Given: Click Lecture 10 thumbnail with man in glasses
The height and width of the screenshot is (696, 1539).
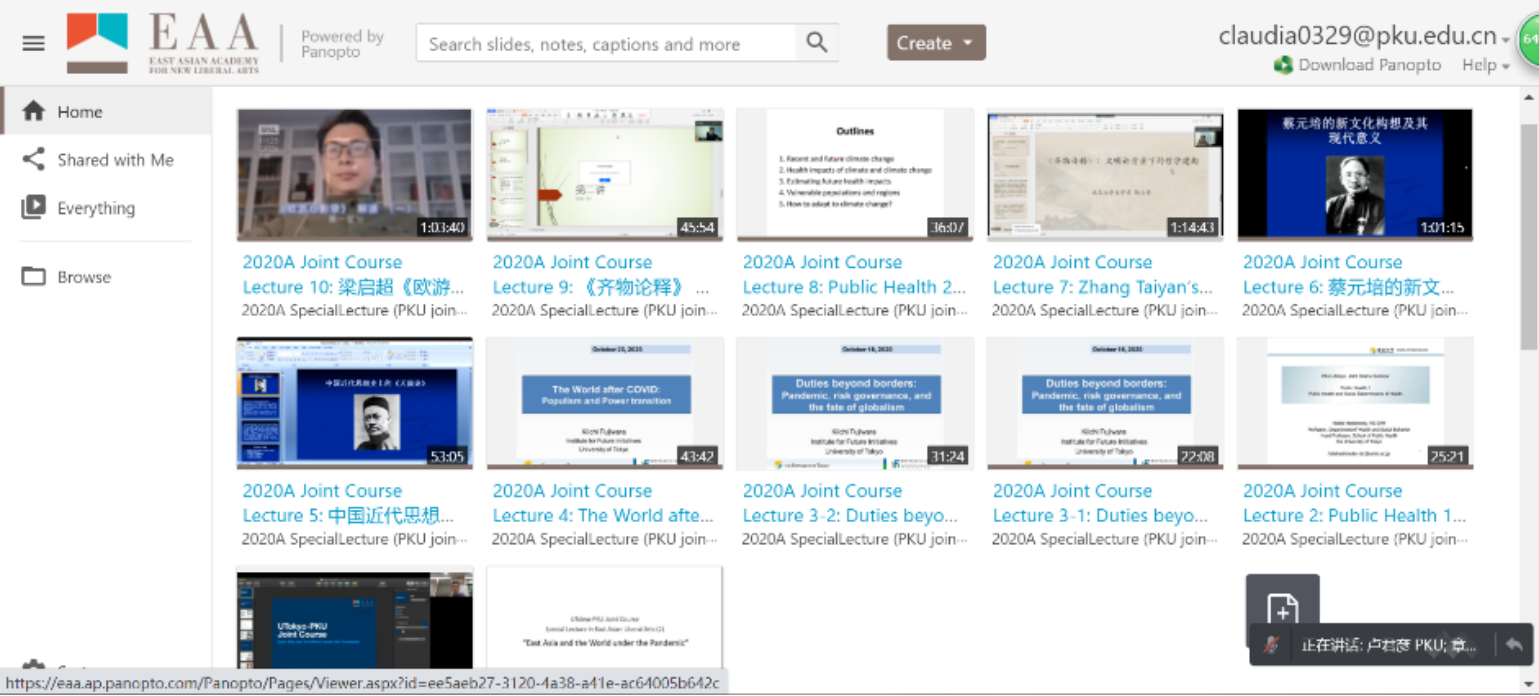Looking at the screenshot, I should [355, 174].
